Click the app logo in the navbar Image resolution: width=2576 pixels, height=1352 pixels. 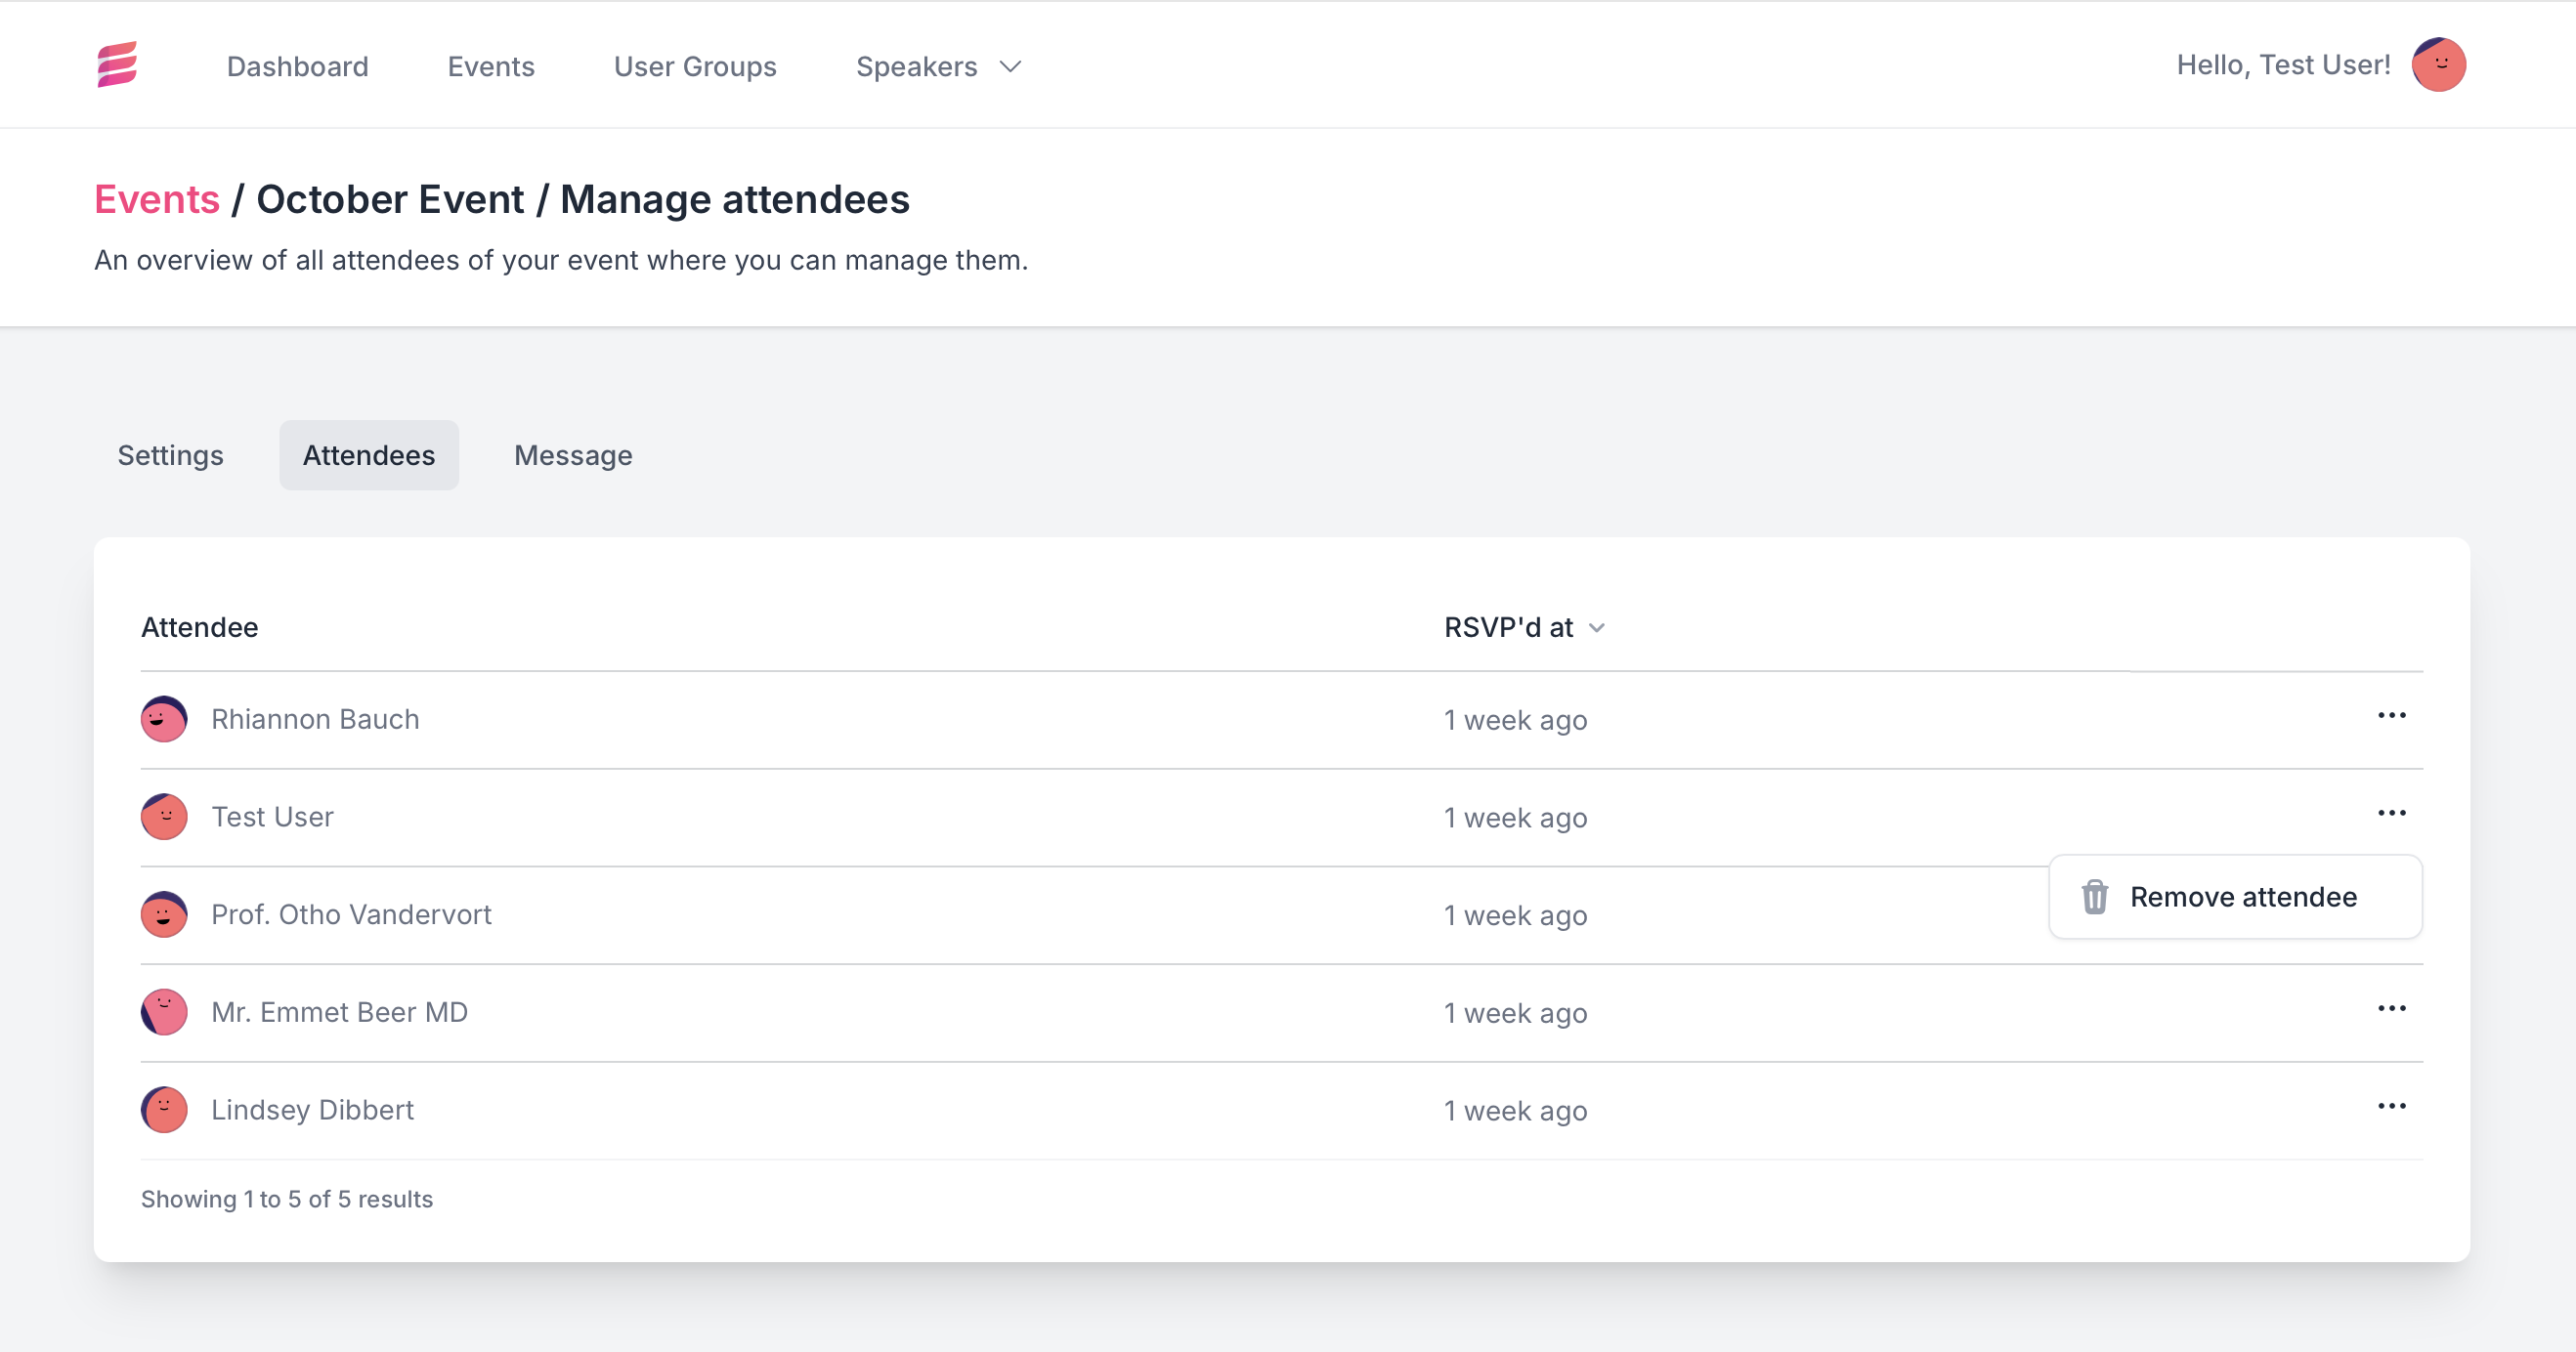pyautogui.click(x=117, y=65)
